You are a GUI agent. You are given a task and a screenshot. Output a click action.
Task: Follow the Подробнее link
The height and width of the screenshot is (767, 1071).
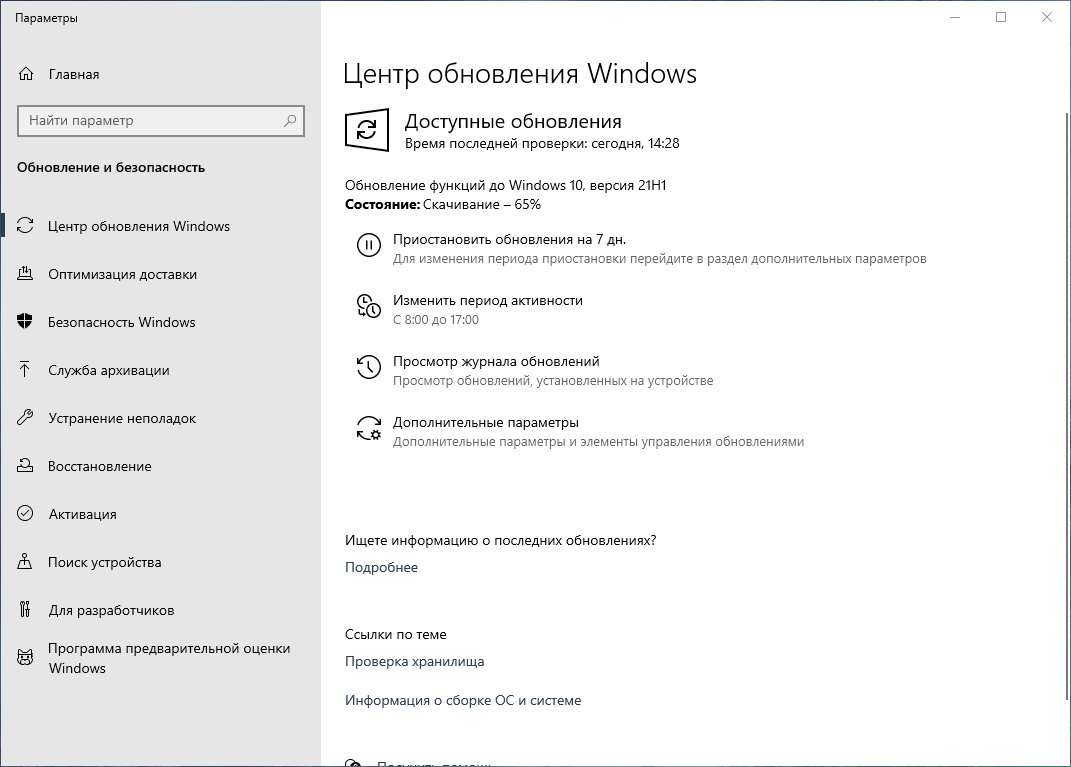point(381,567)
